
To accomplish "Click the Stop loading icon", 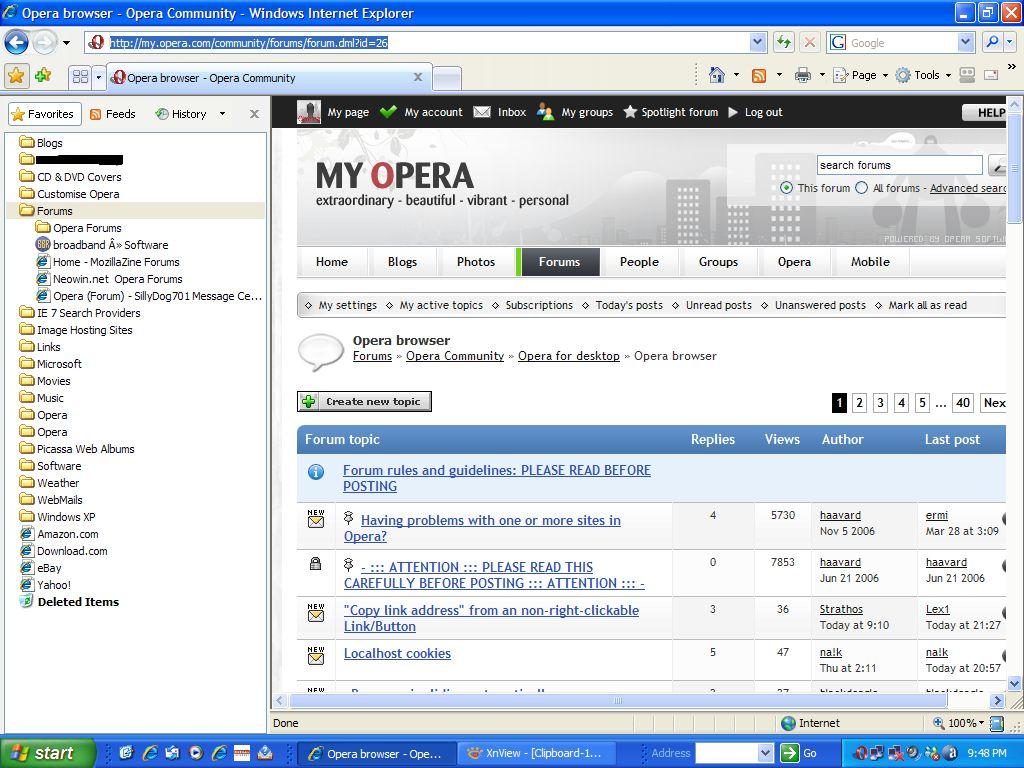I will click(x=809, y=42).
